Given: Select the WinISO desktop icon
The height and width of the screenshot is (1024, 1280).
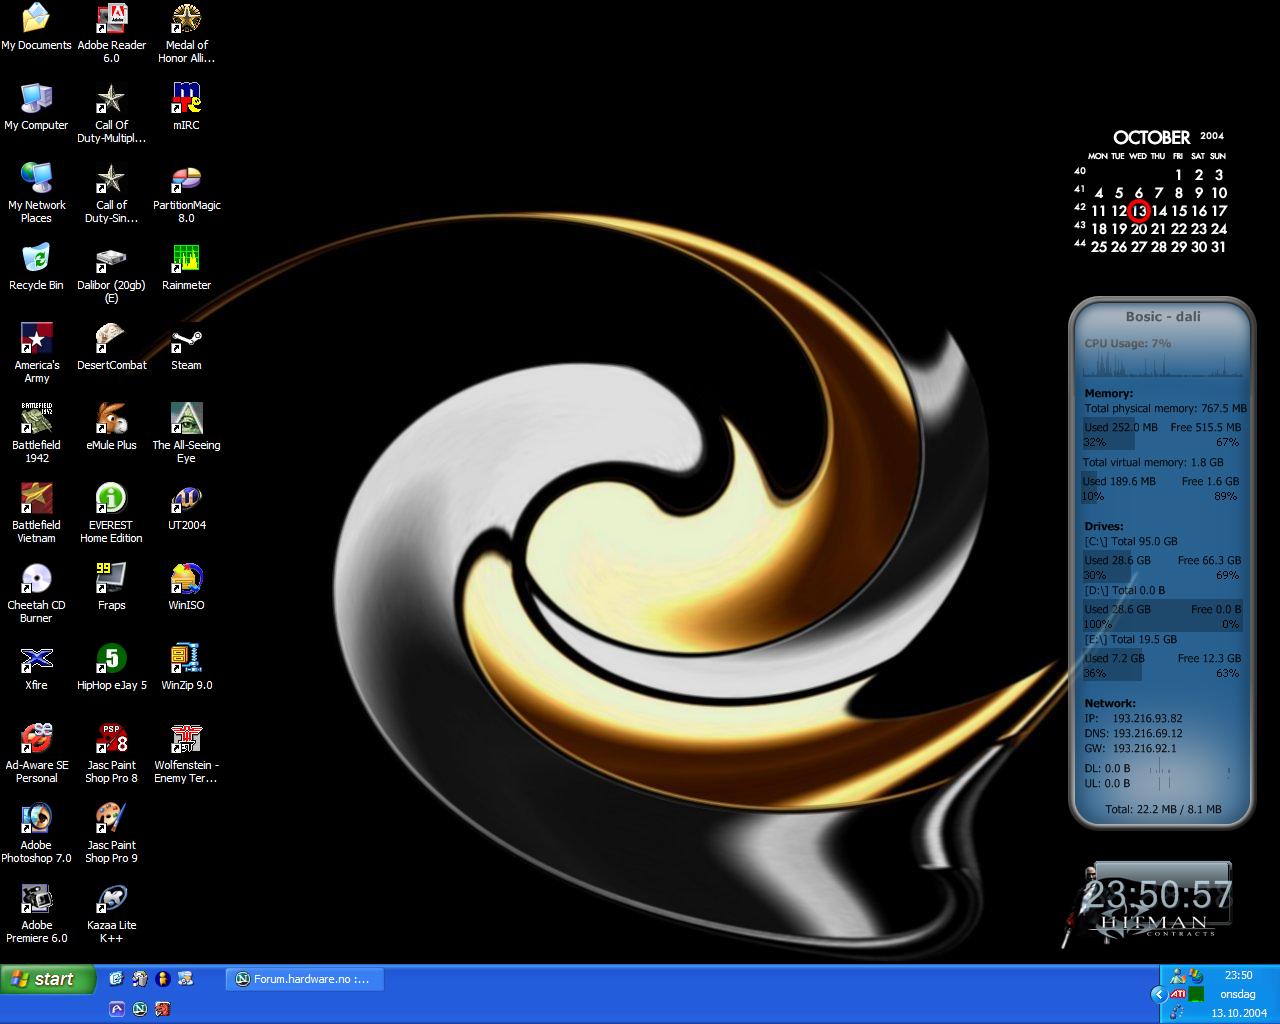Looking at the screenshot, I should (186, 587).
